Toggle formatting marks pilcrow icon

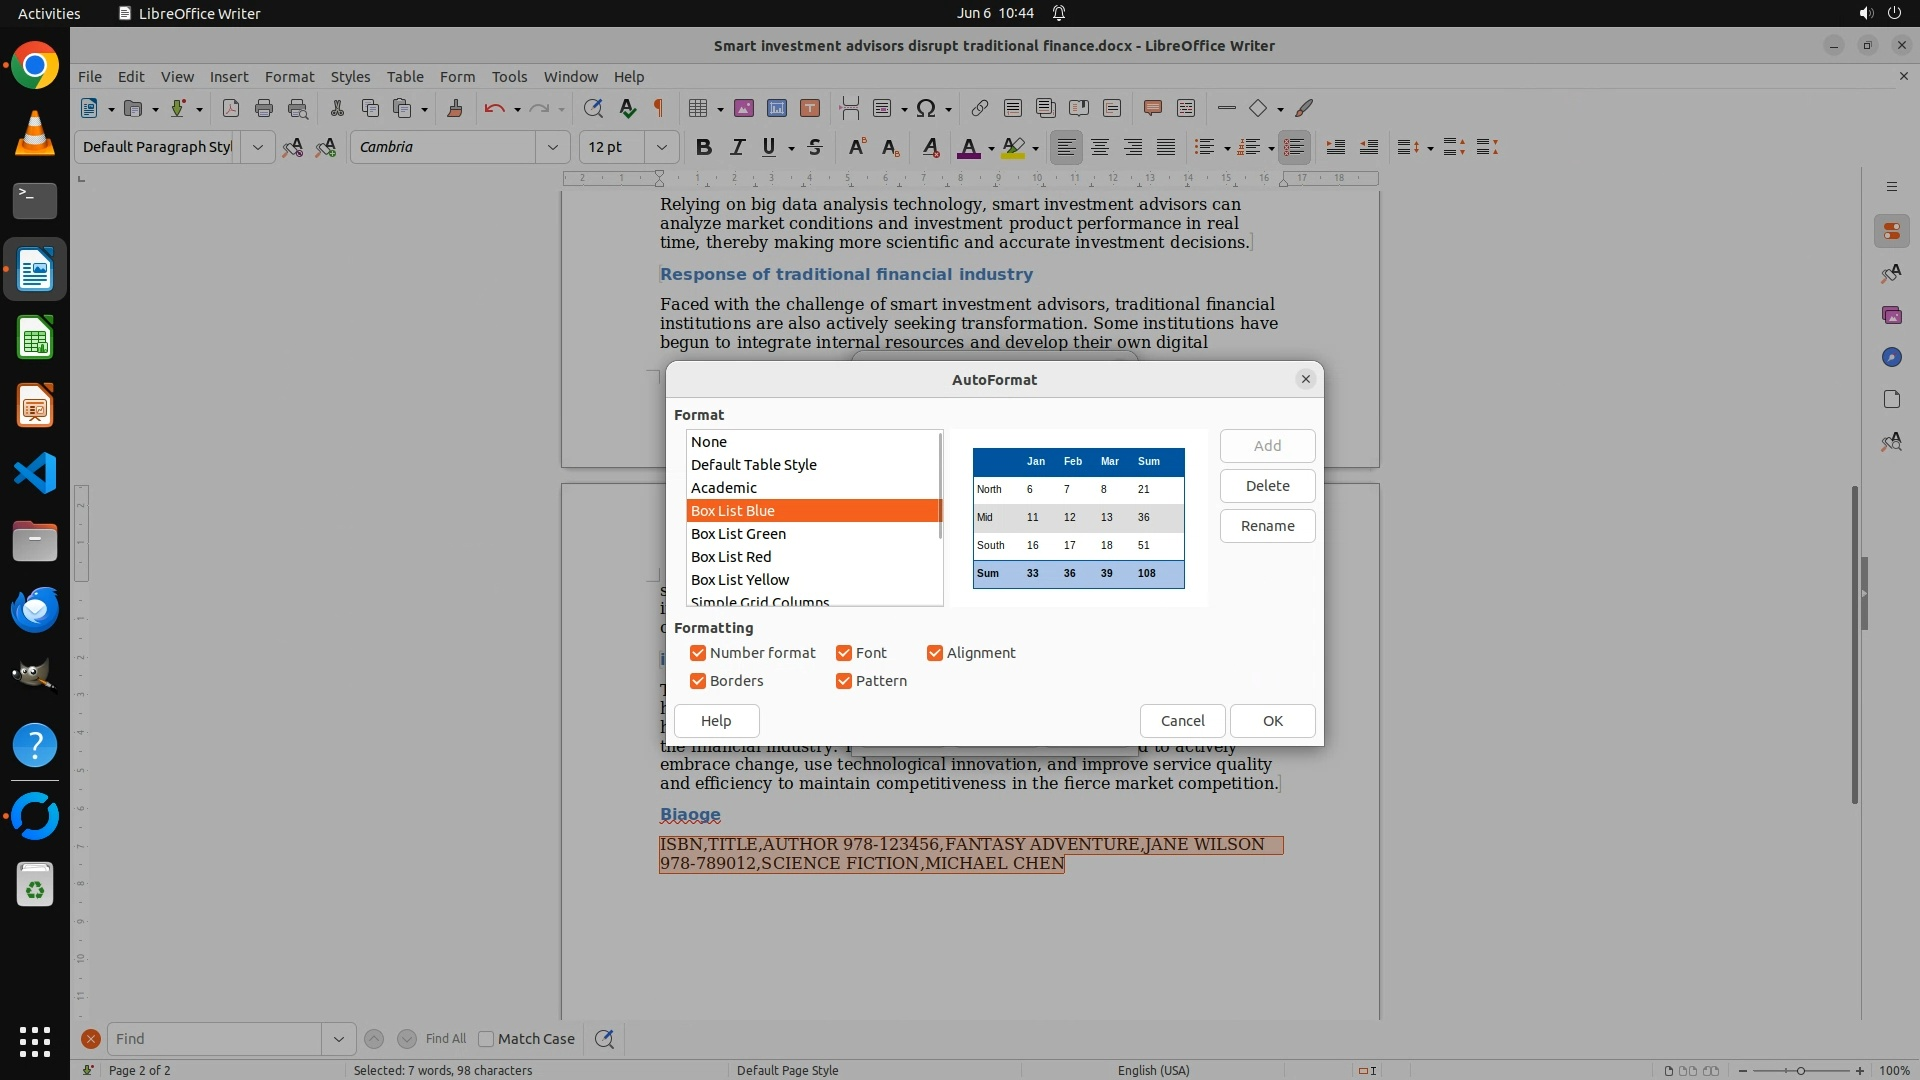[659, 108]
